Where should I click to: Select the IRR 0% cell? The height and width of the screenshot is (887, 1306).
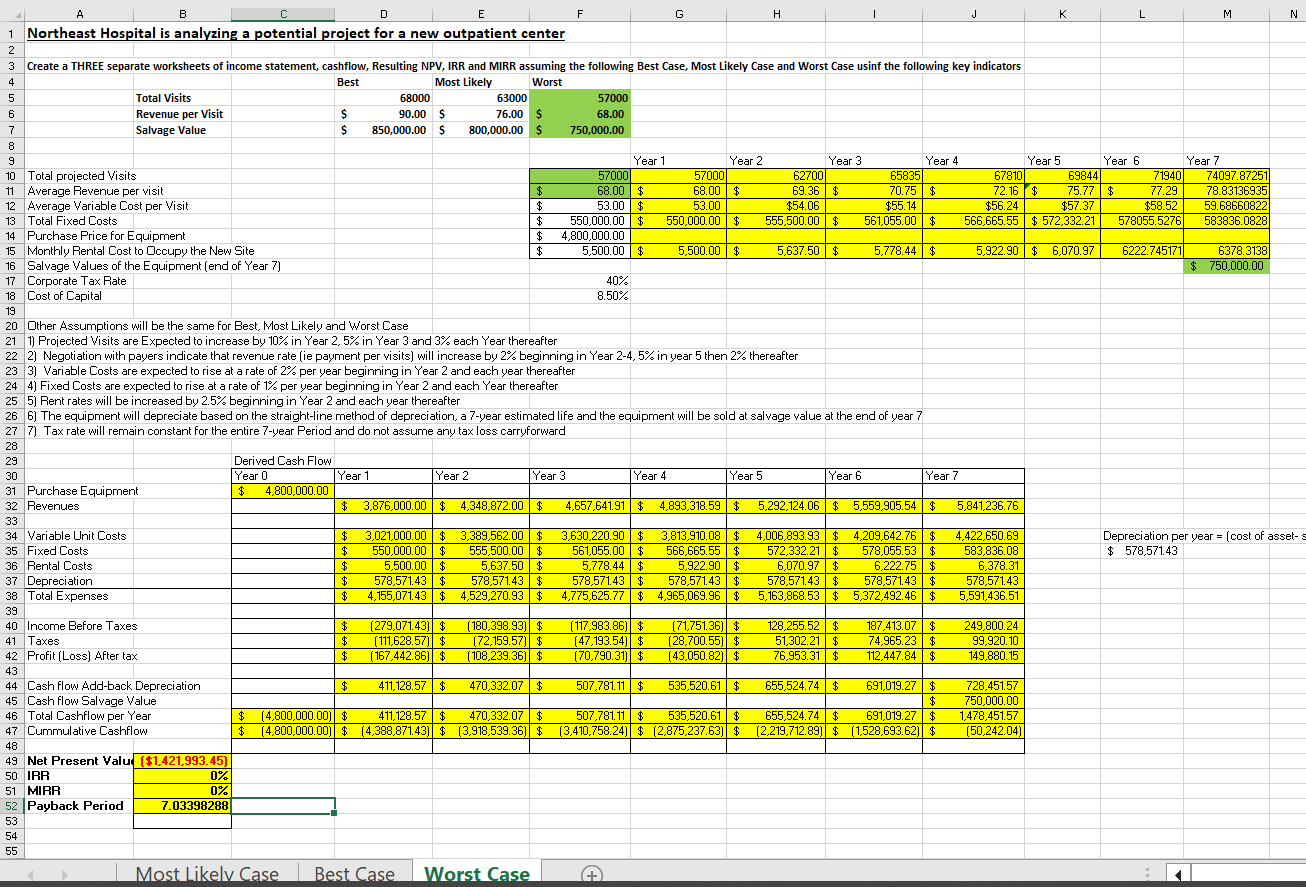click(x=182, y=776)
